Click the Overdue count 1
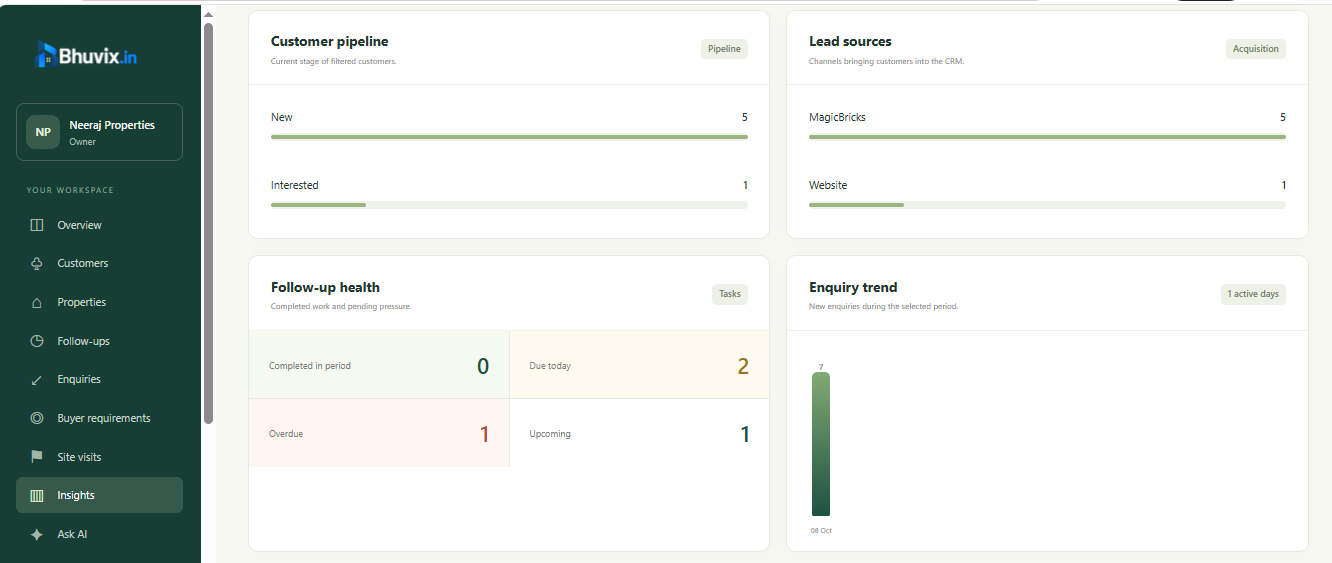 (485, 434)
